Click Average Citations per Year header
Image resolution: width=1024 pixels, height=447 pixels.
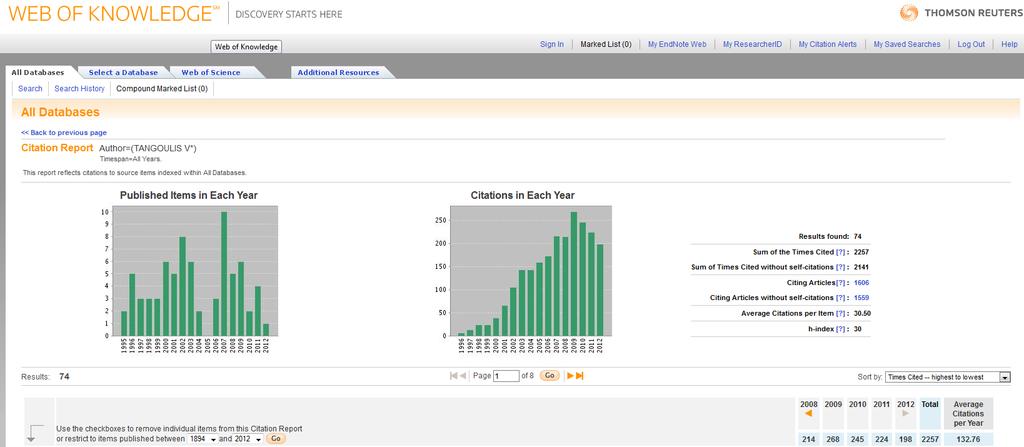click(x=968, y=413)
